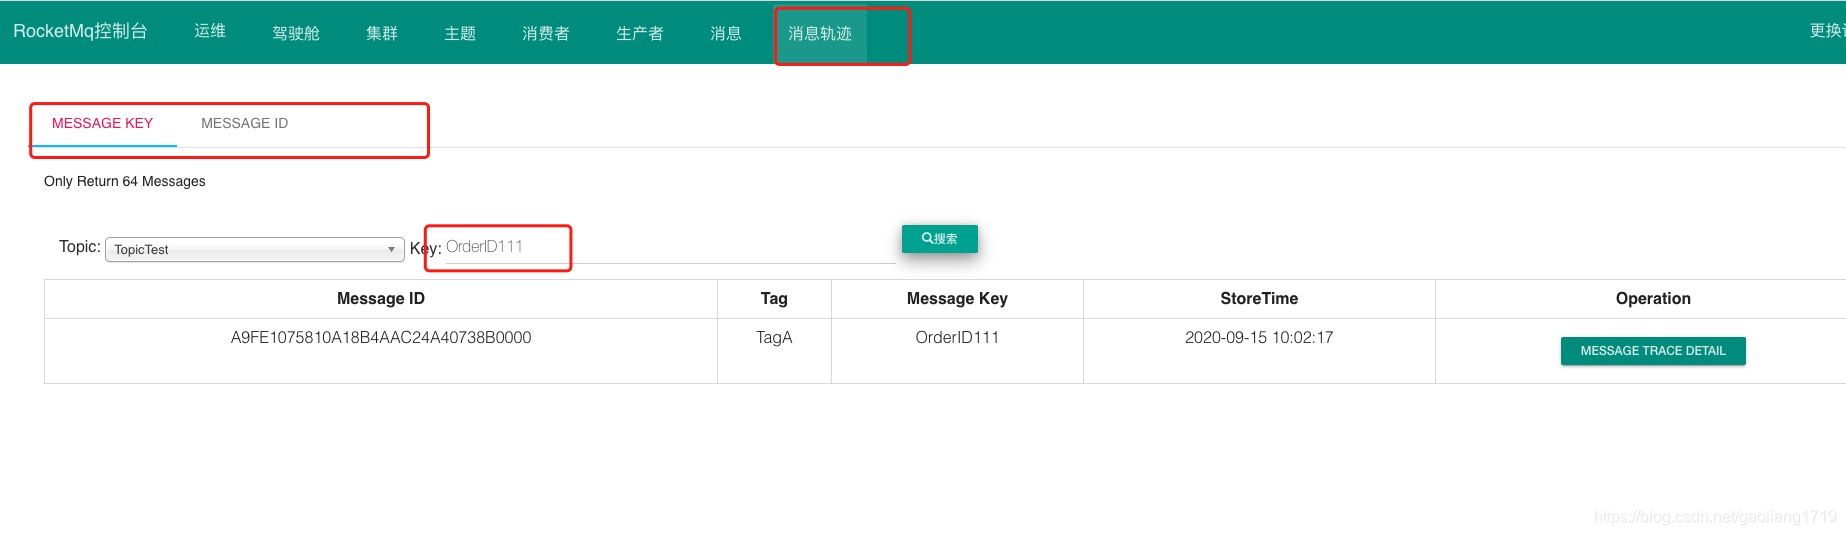Switch to the MESSAGE ID tab
Viewport: 1846px width, 535px height.
244,123
